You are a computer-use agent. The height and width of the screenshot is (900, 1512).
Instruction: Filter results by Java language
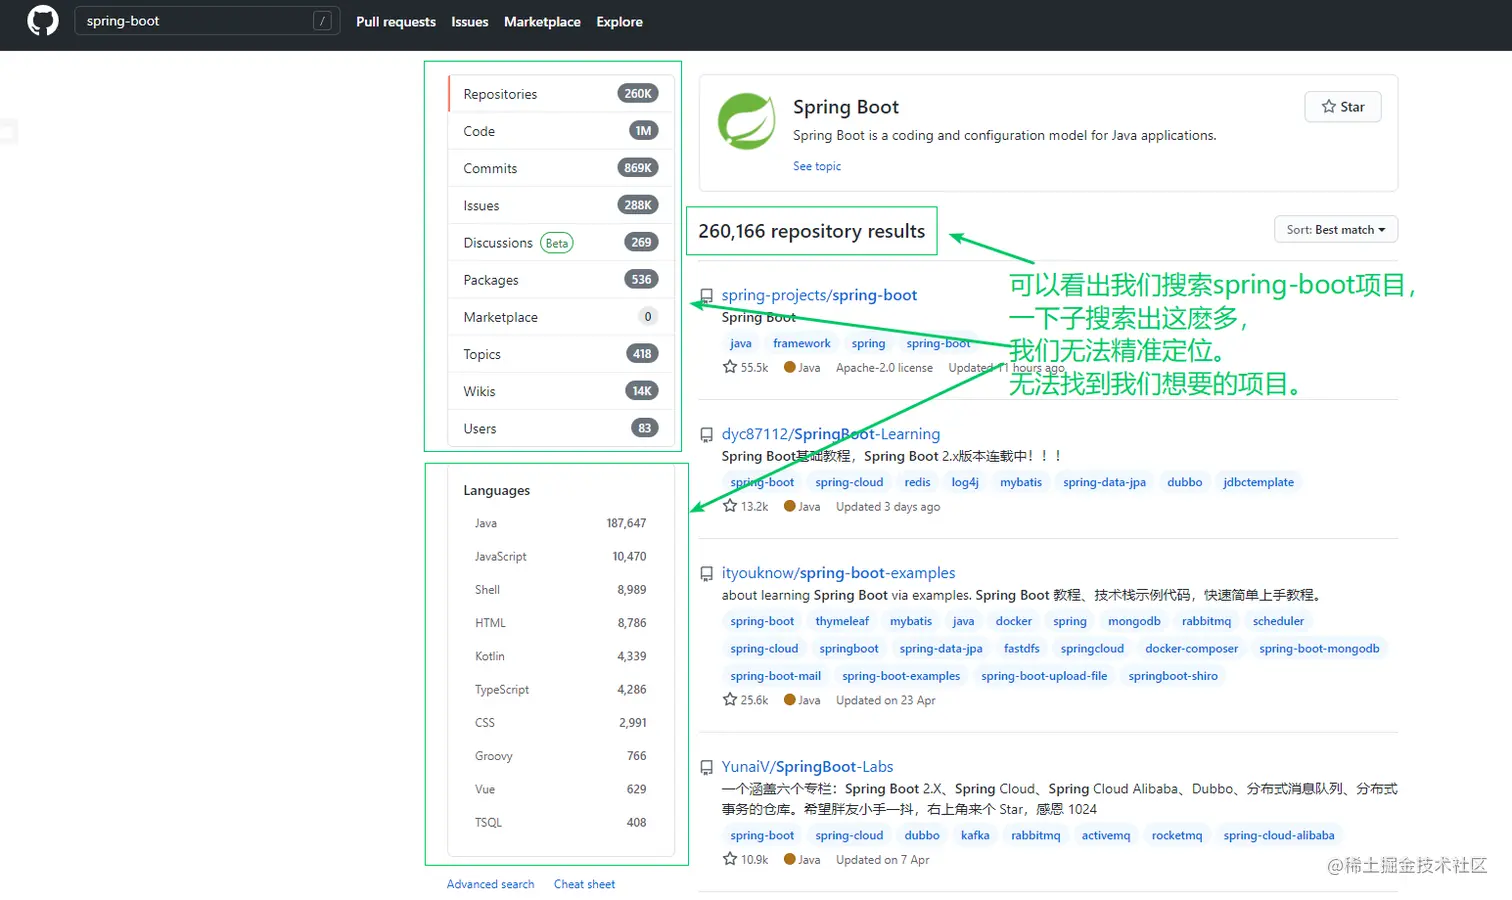pos(561,523)
